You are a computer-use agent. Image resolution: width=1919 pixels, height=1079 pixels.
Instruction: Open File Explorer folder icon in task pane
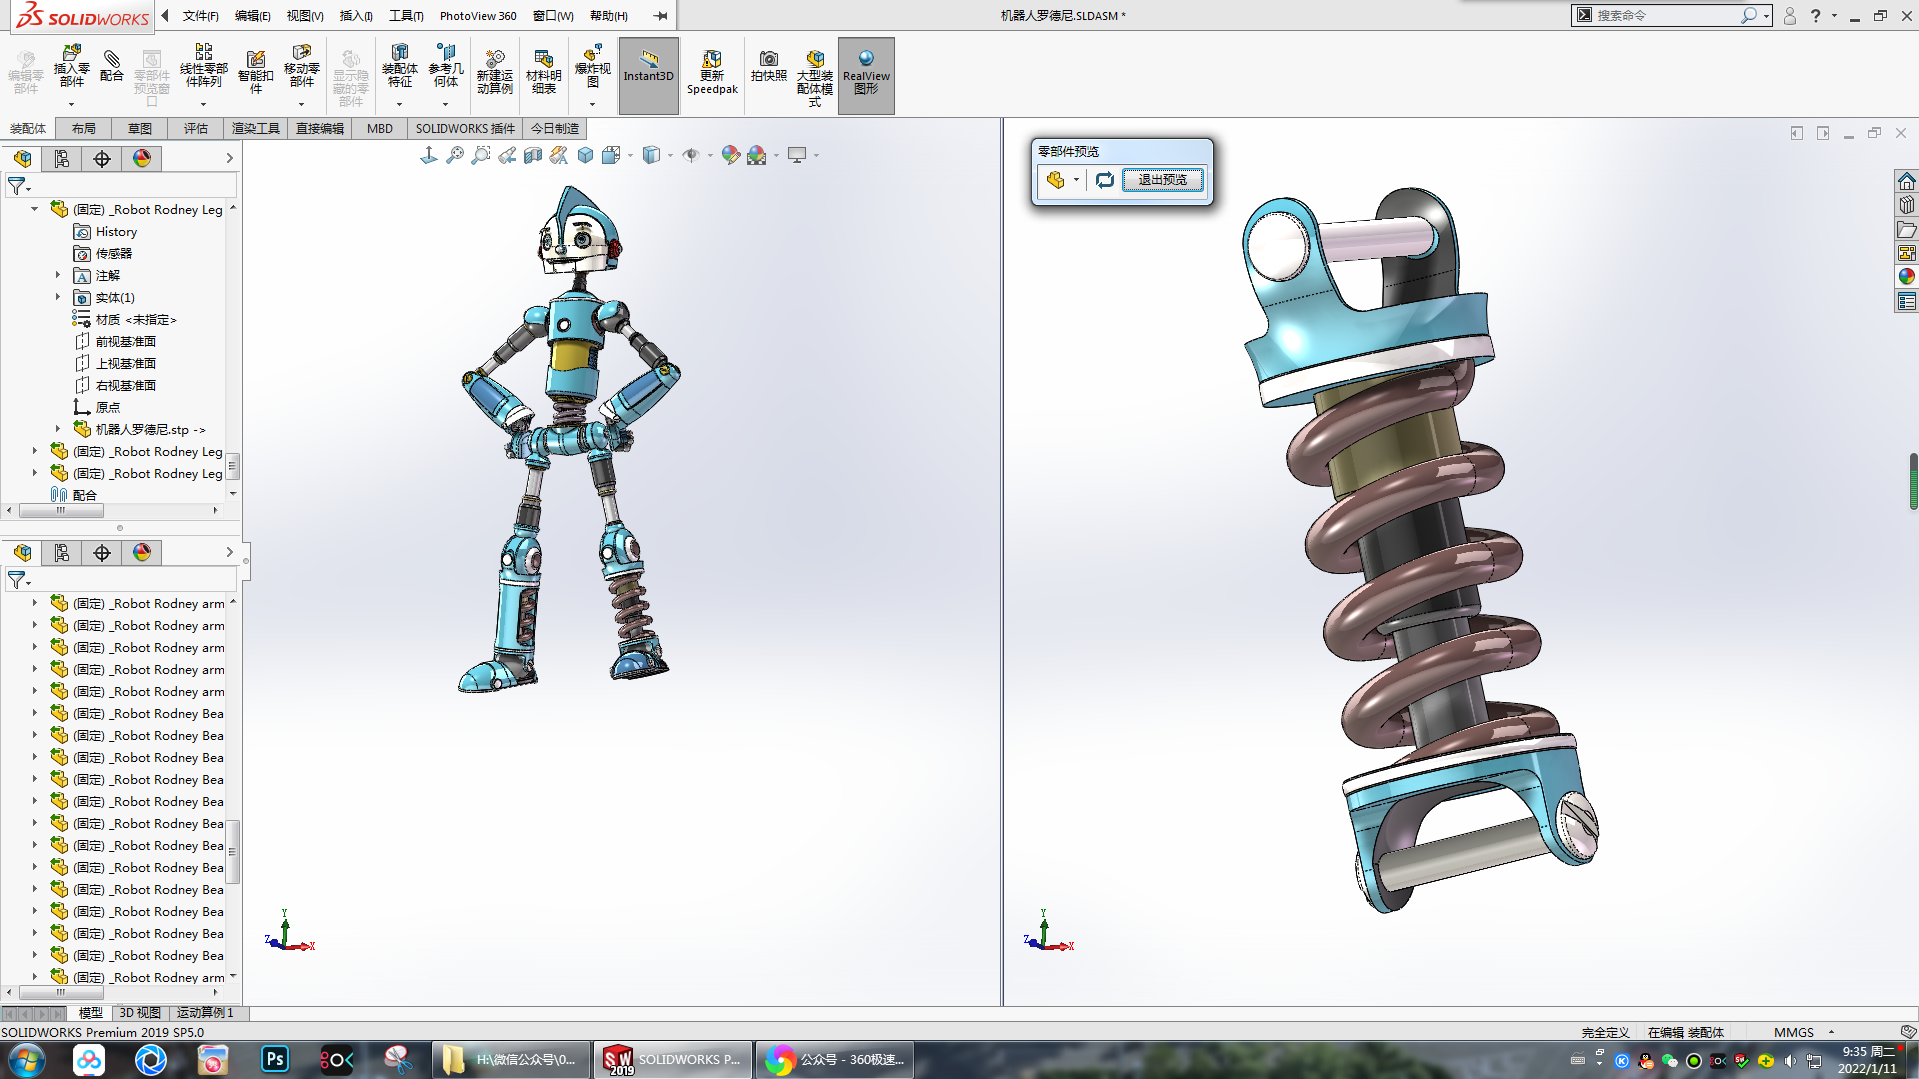pos(1907,229)
